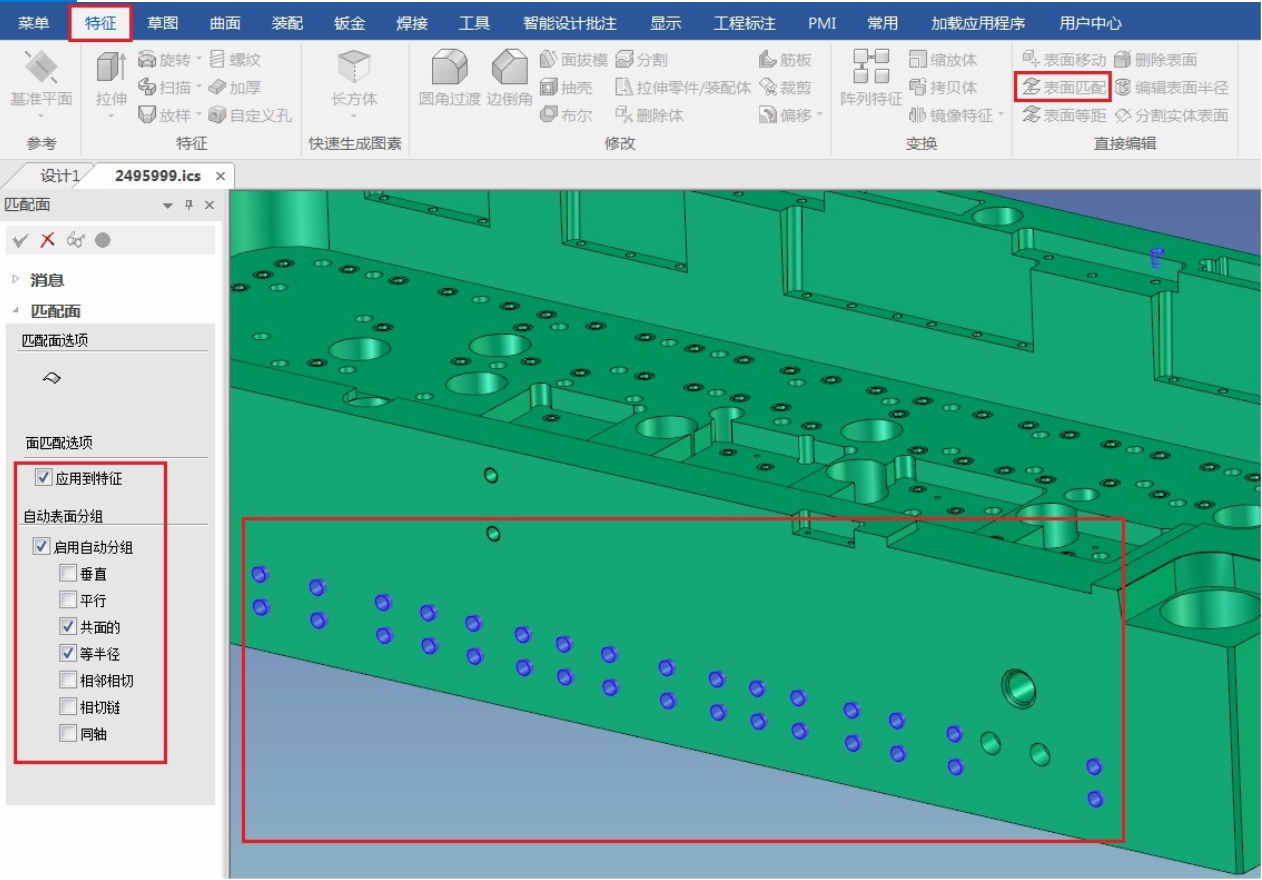The image size is (1262, 880).
Task: Close the 2495999.ics document tab
Action: pyautogui.click(x=220, y=176)
